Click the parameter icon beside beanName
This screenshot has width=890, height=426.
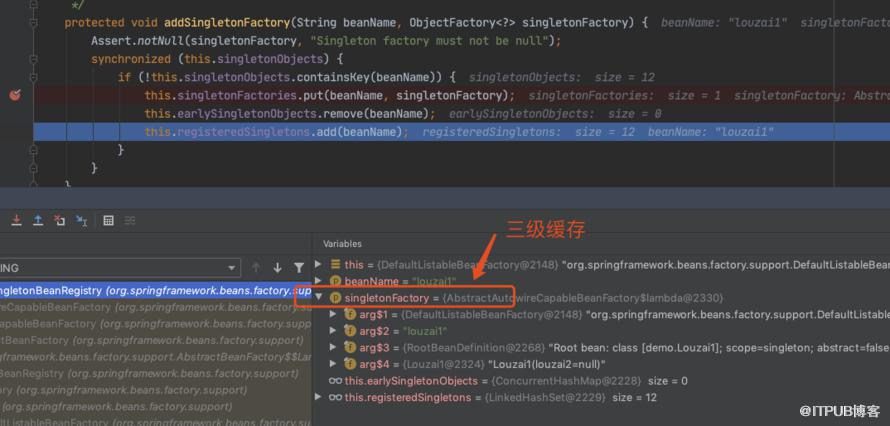tap(335, 281)
